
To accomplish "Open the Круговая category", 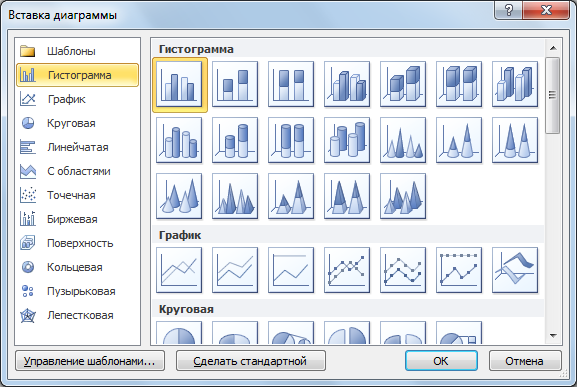I will (78, 123).
